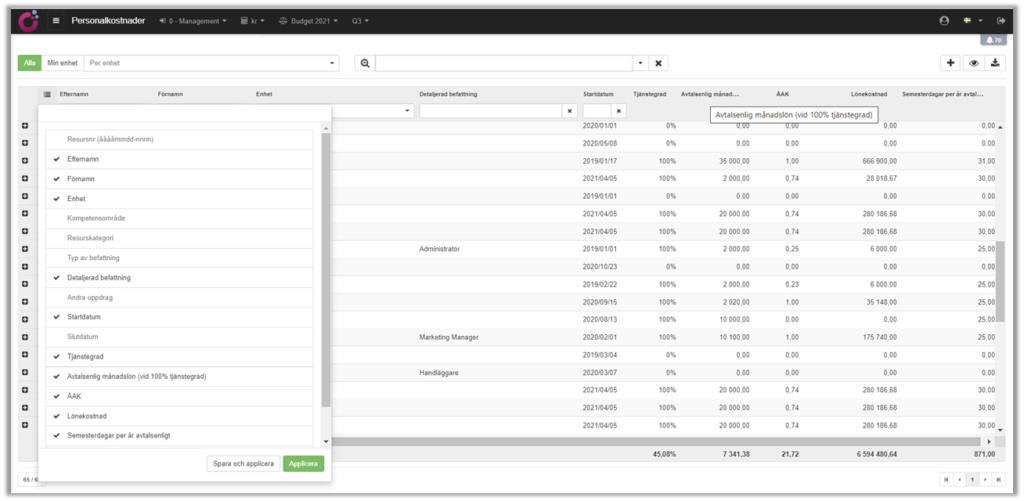Open the notifications bell showing 70

click(993, 40)
